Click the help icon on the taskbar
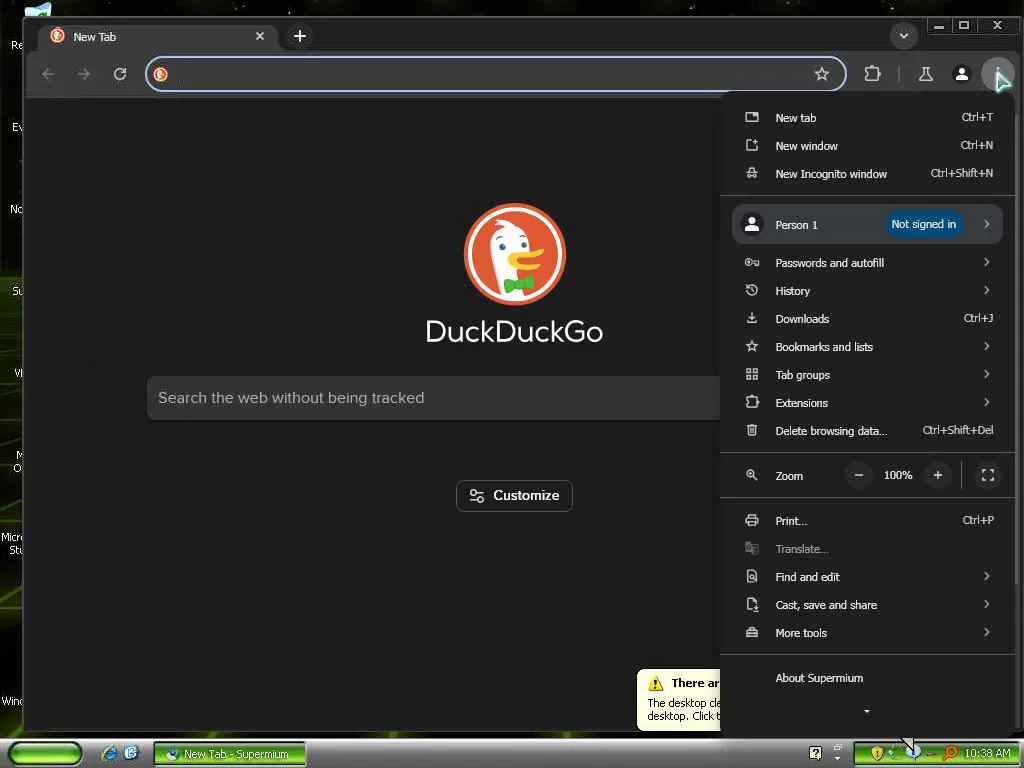This screenshot has width=1024, height=768. [815, 754]
